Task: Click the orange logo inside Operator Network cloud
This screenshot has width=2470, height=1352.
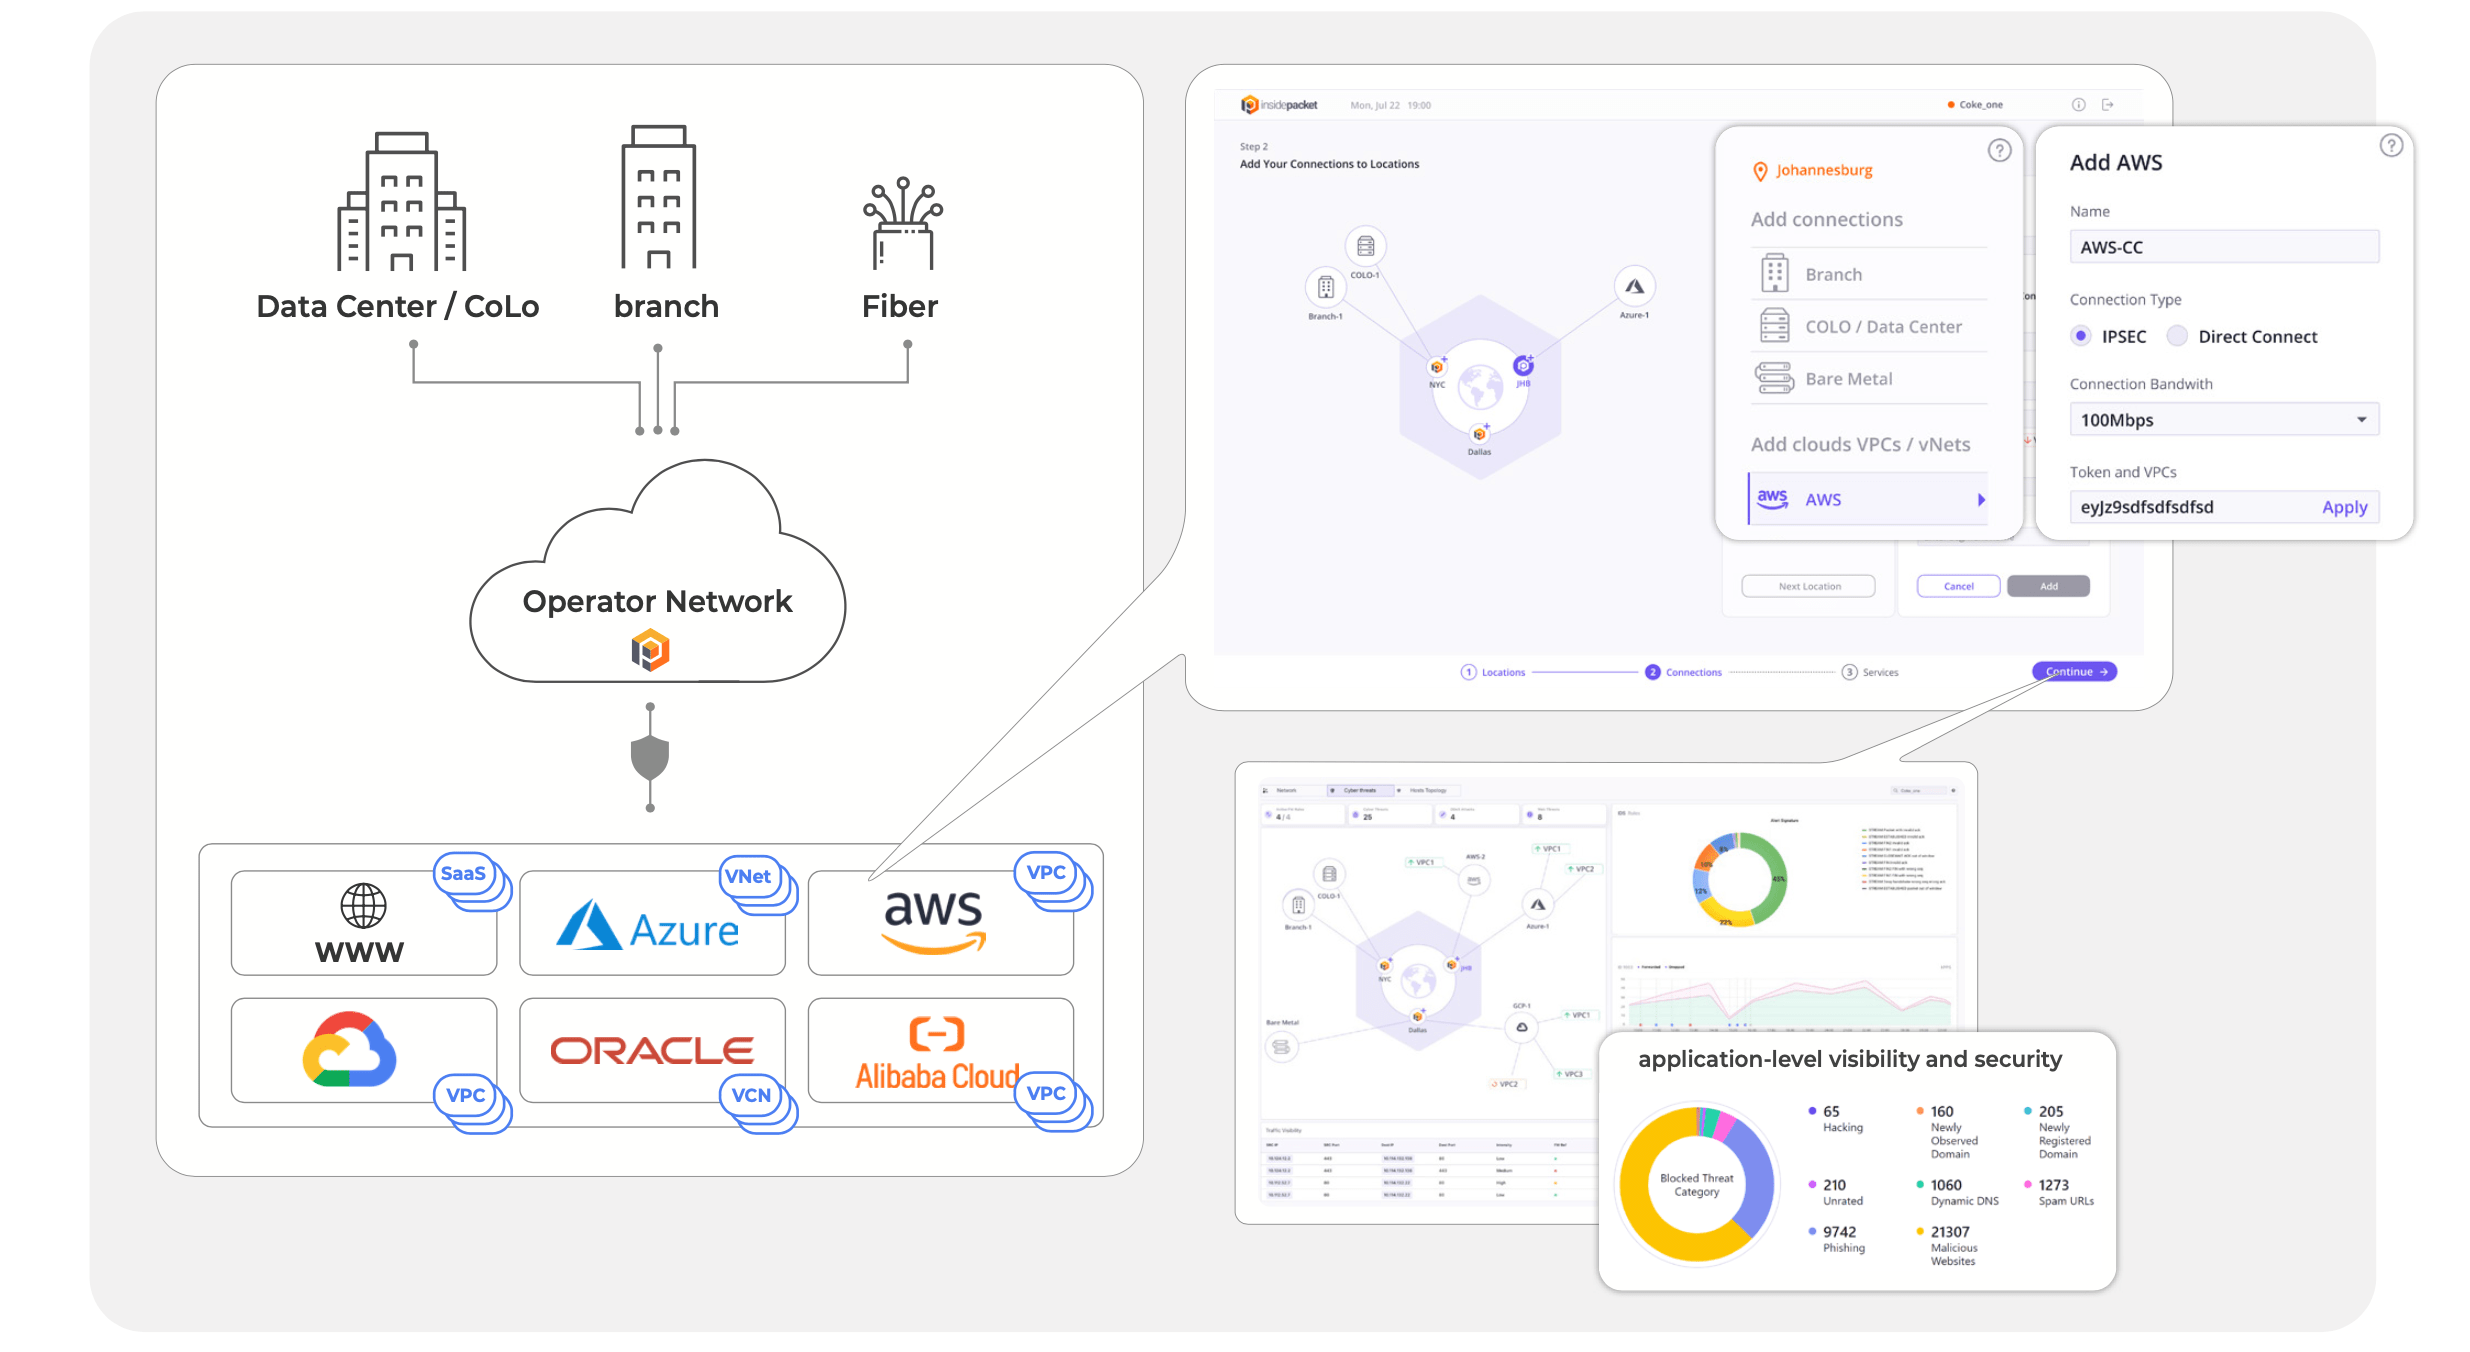Action: (650, 650)
